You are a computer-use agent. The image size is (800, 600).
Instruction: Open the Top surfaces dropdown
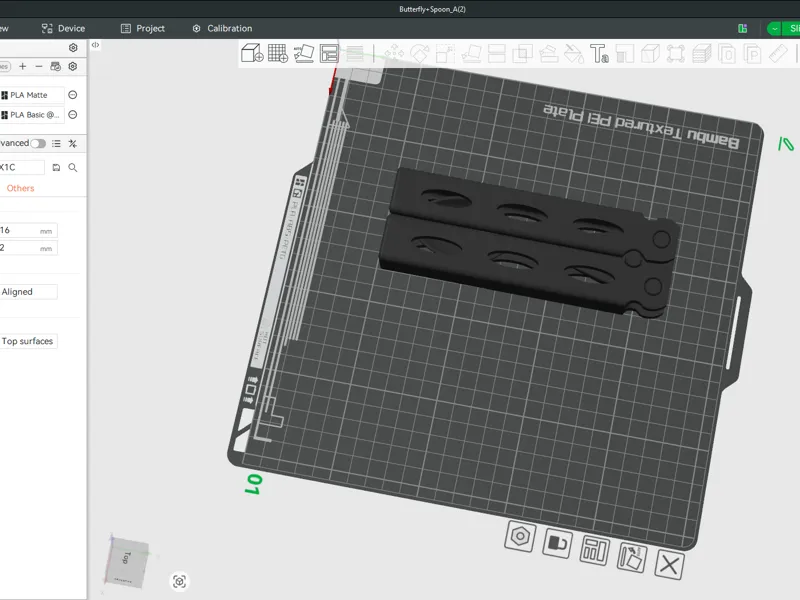pos(29,341)
